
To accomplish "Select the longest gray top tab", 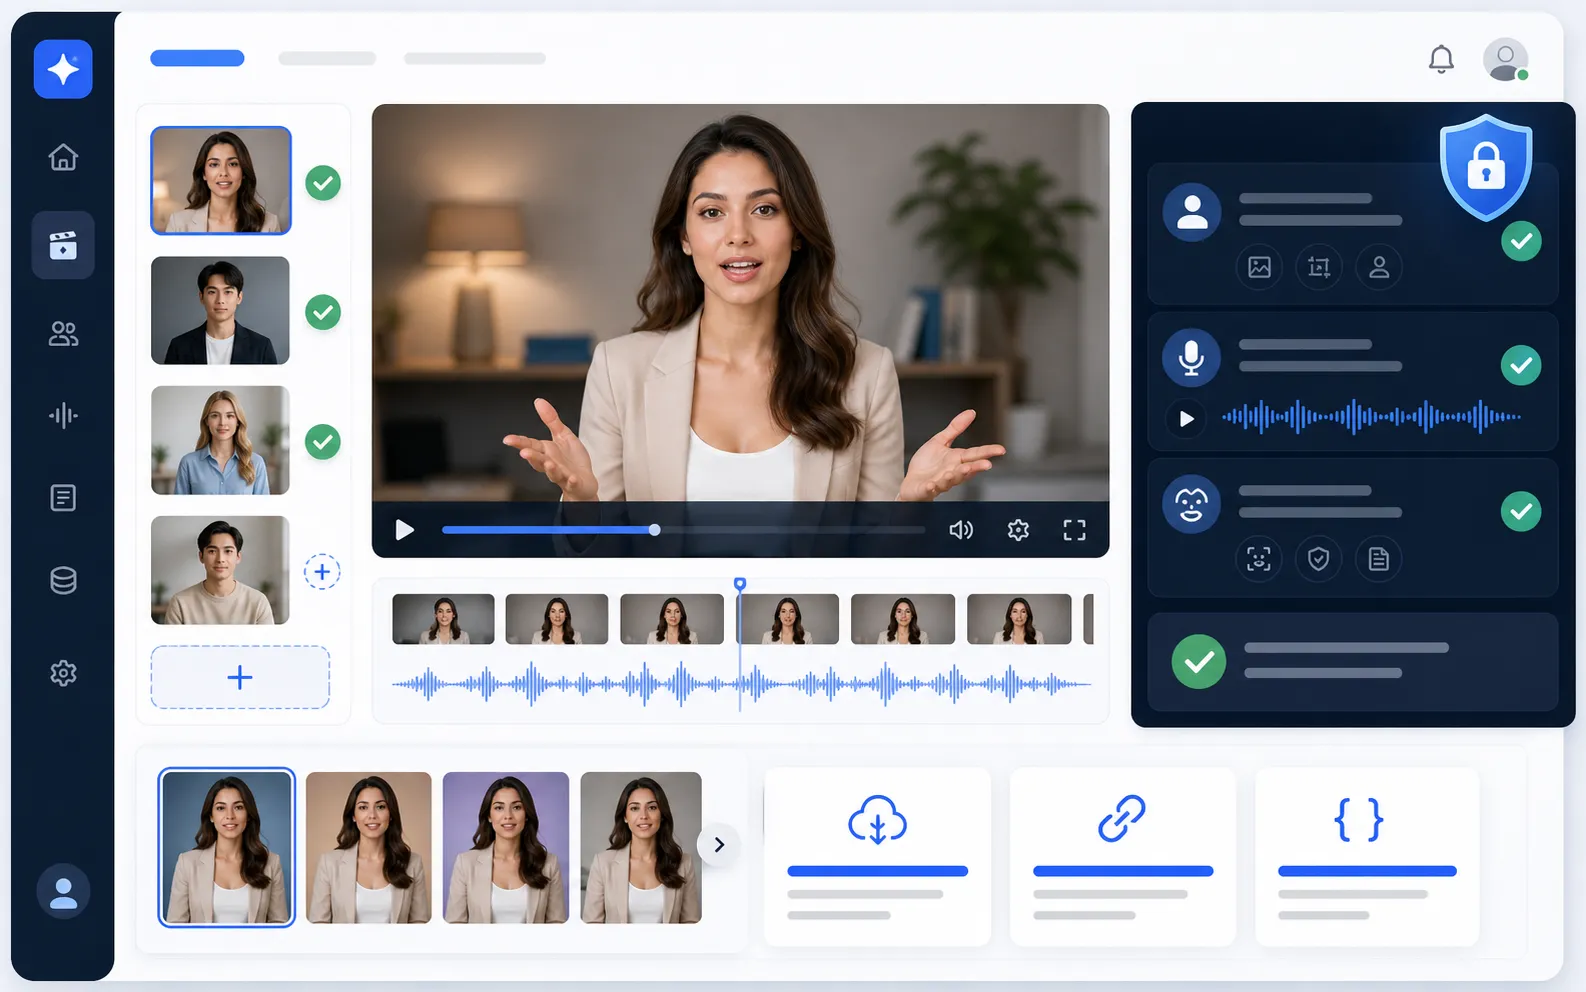I will click(x=475, y=58).
